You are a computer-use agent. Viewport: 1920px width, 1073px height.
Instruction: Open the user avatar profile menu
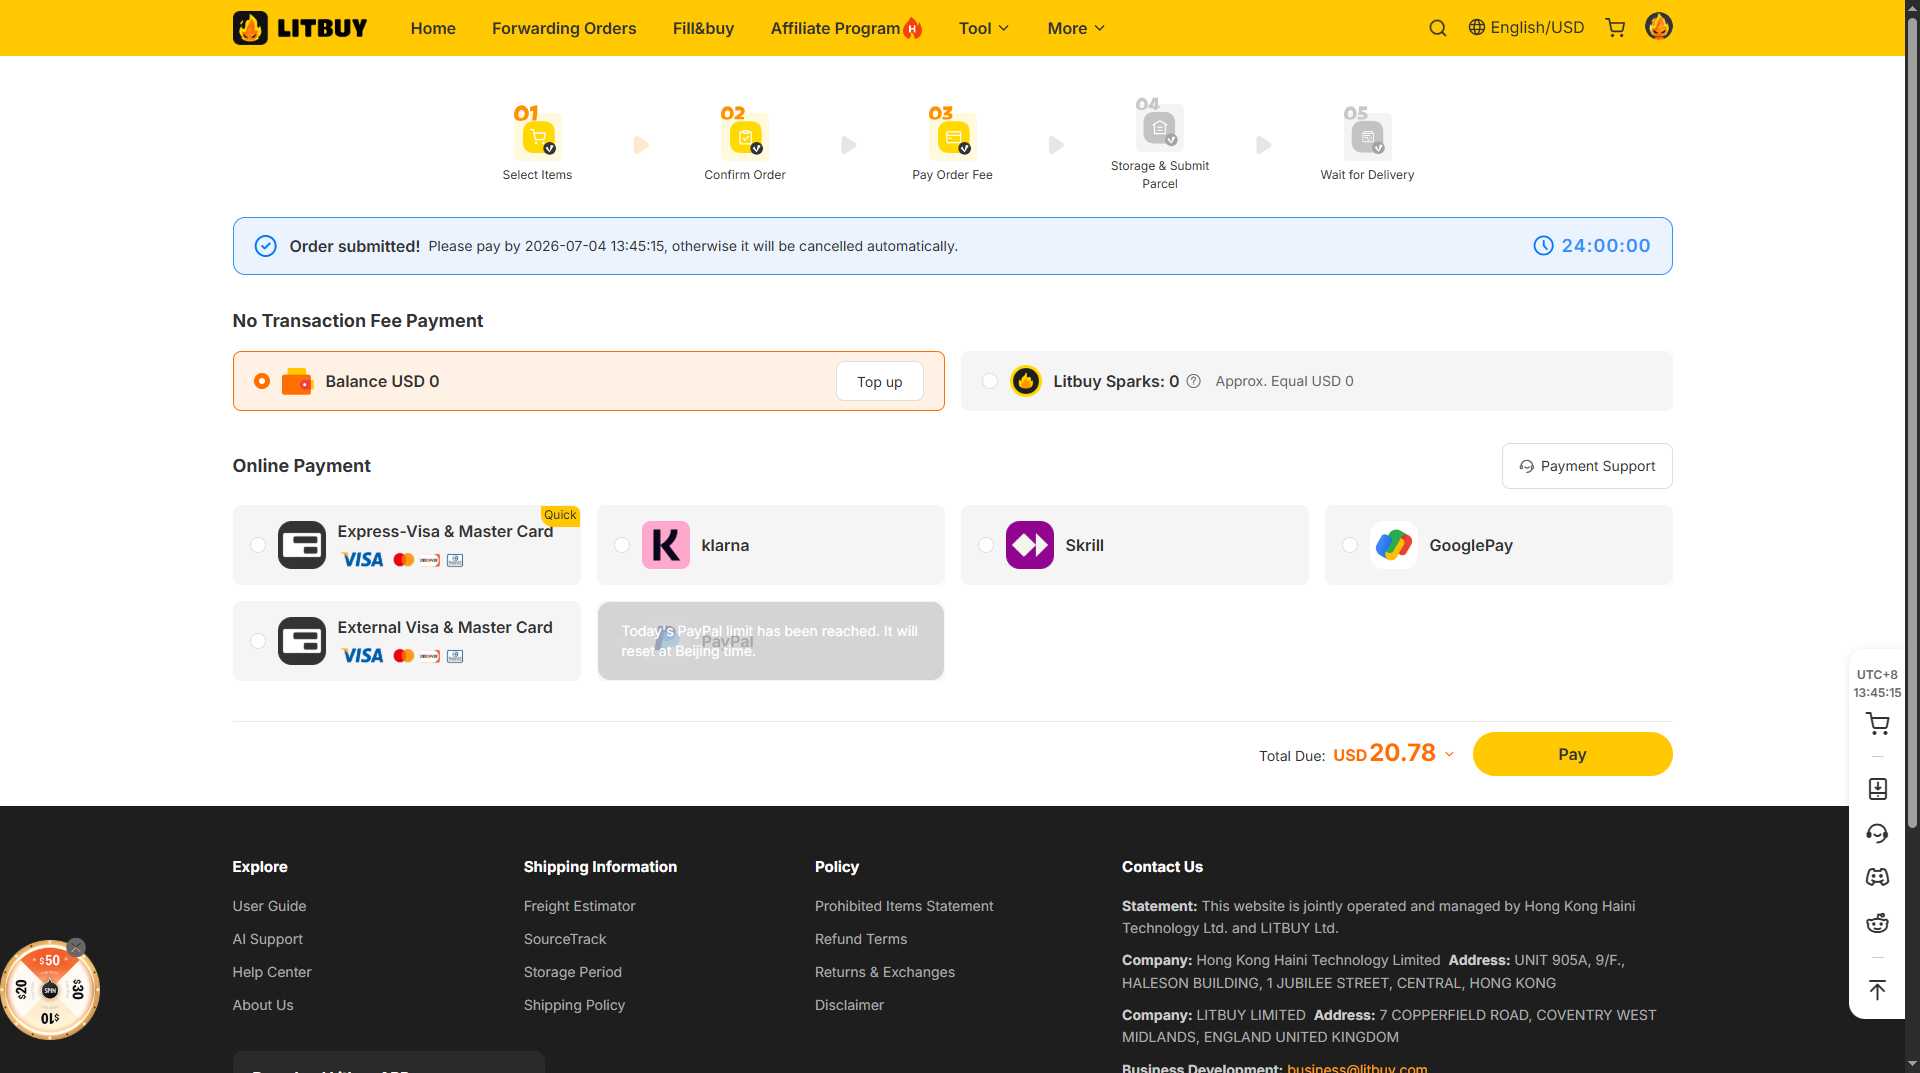tap(1659, 27)
